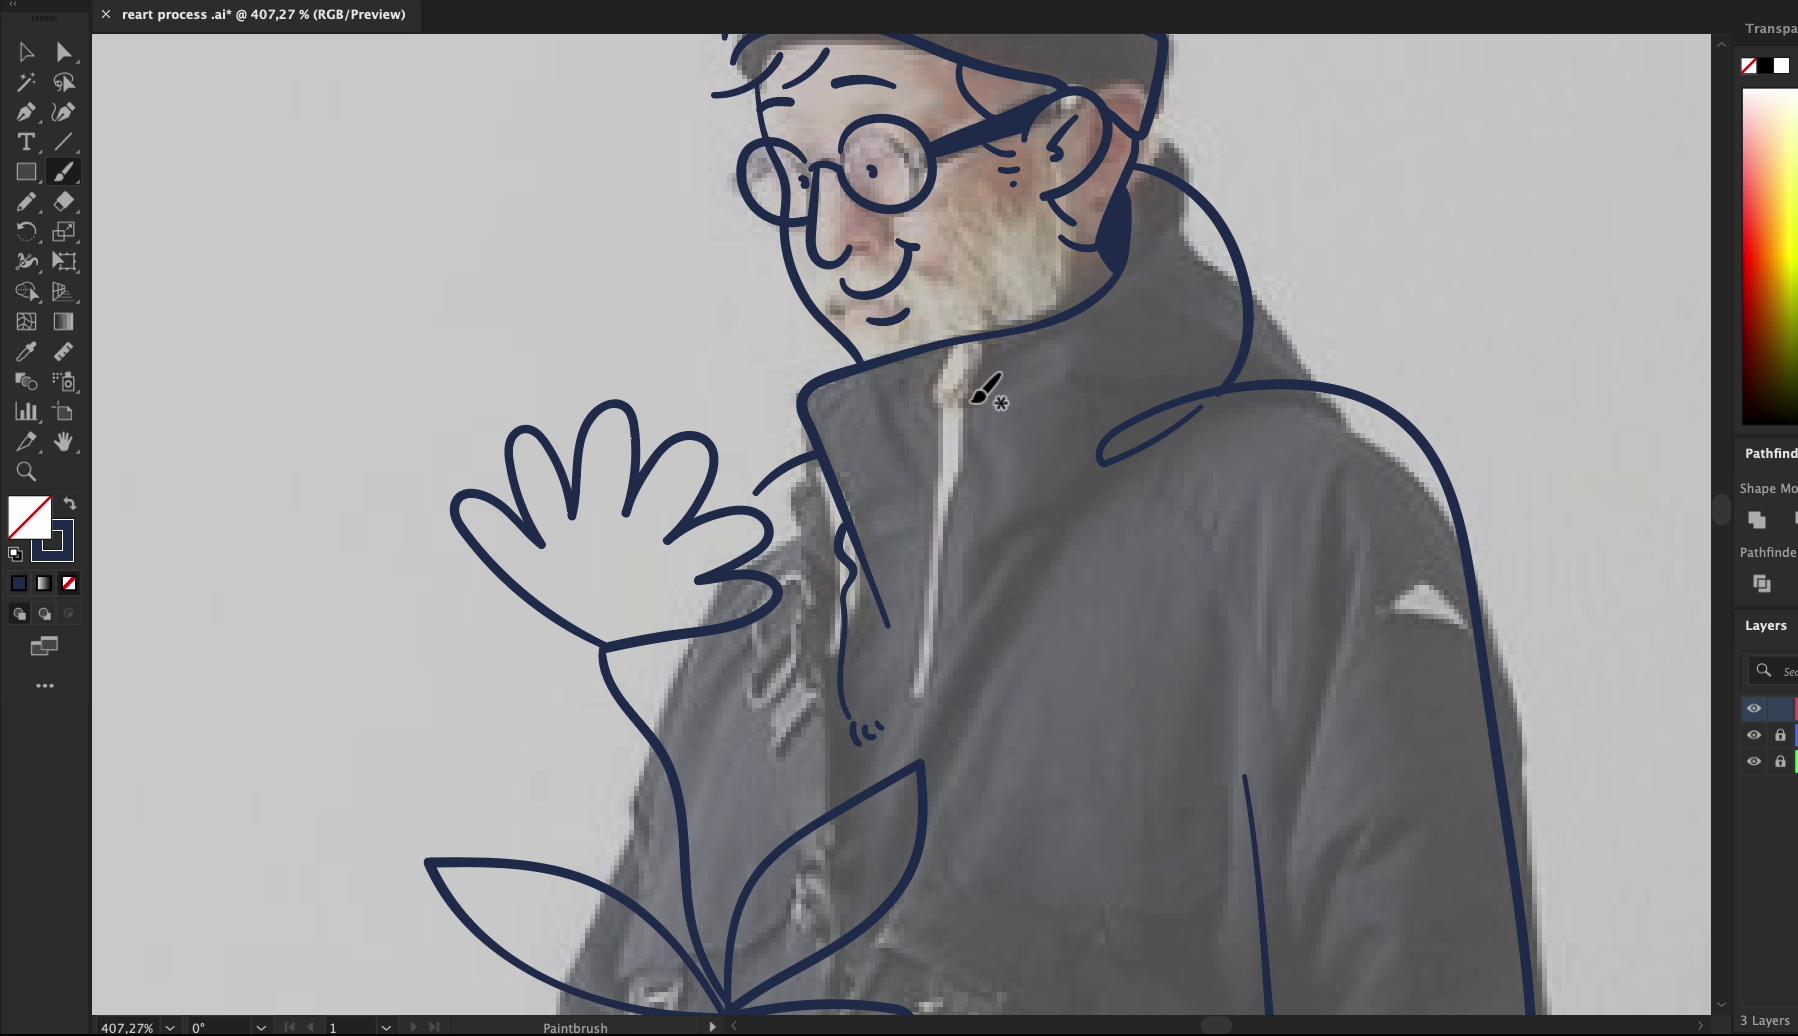1798x1036 pixels.
Task: Choose the Column Graph tool
Action: [x=26, y=412]
